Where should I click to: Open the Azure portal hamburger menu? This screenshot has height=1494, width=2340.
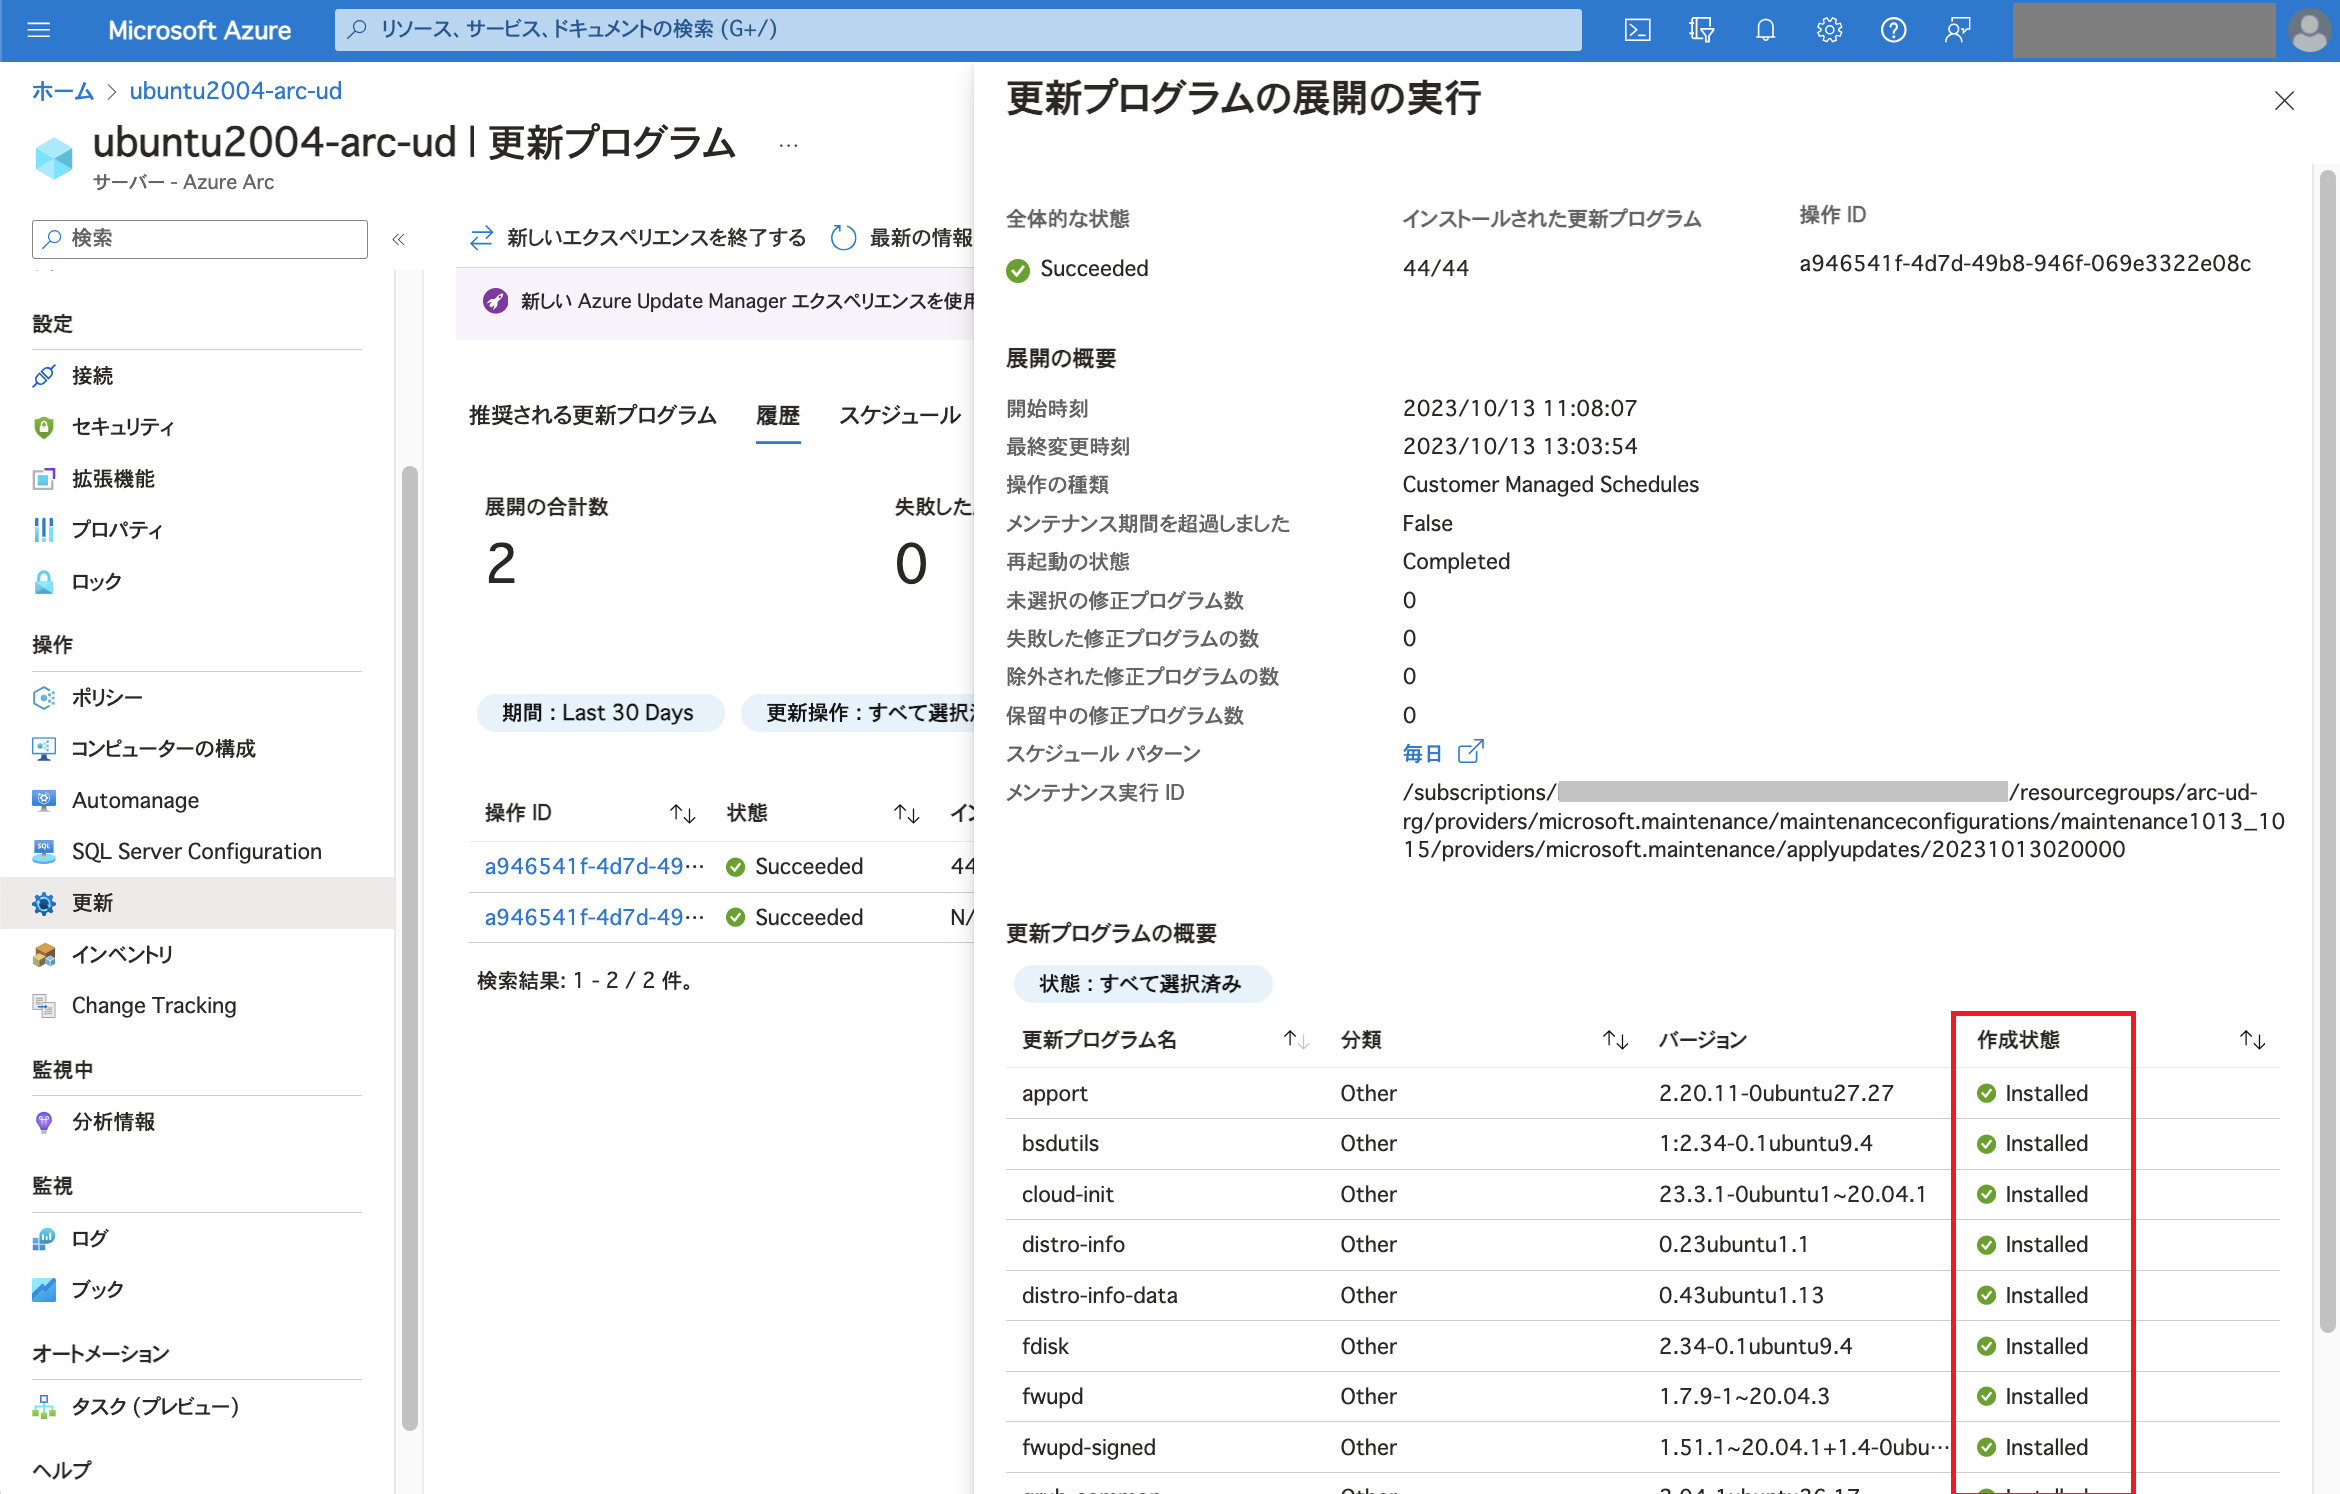(x=39, y=30)
